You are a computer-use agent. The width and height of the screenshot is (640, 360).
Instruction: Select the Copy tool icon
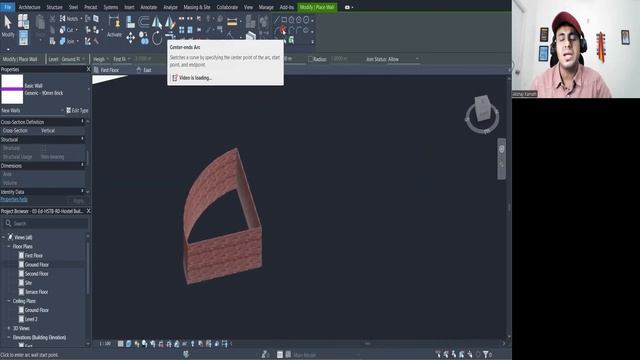144,38
